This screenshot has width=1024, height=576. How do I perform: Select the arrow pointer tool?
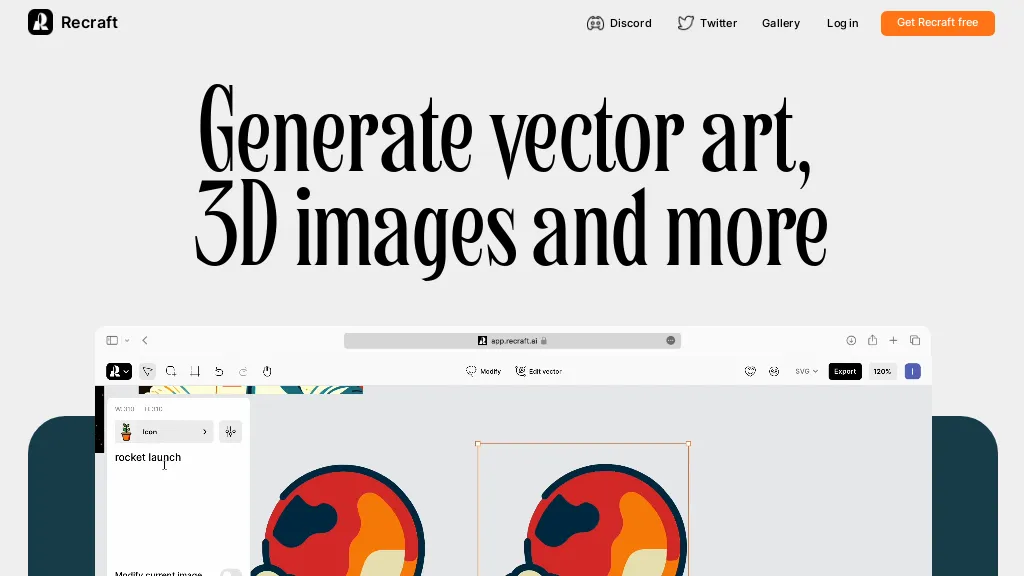pyautogui.click(x=148, y=371)
